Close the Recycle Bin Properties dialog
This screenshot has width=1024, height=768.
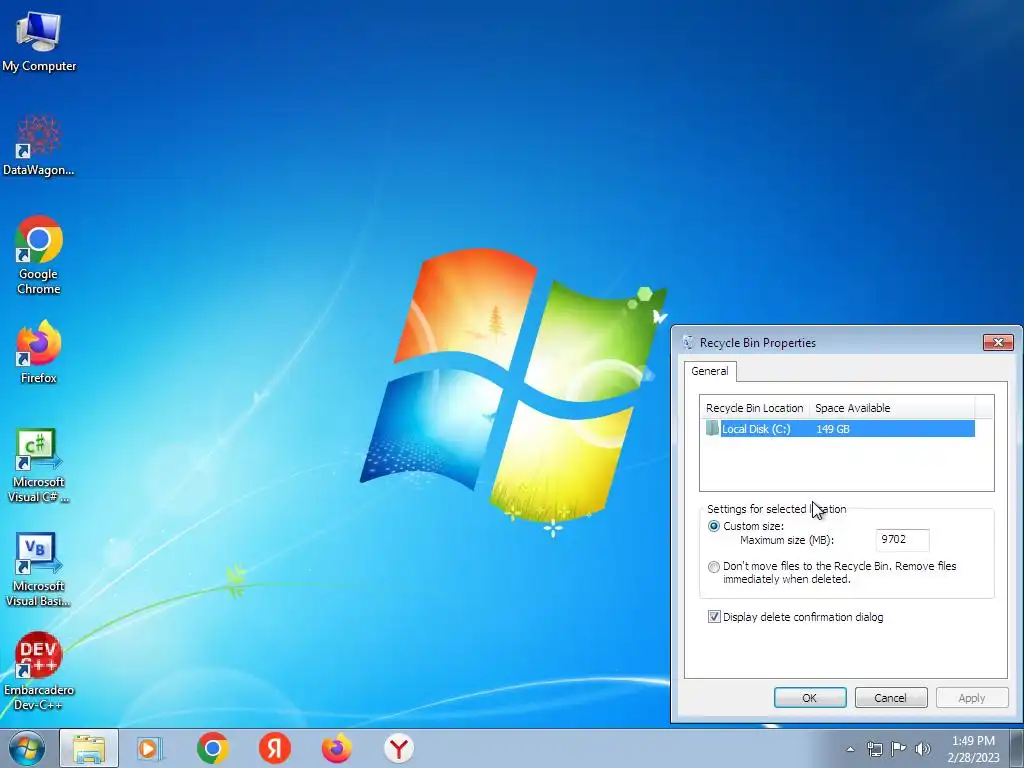coord(998,342)
